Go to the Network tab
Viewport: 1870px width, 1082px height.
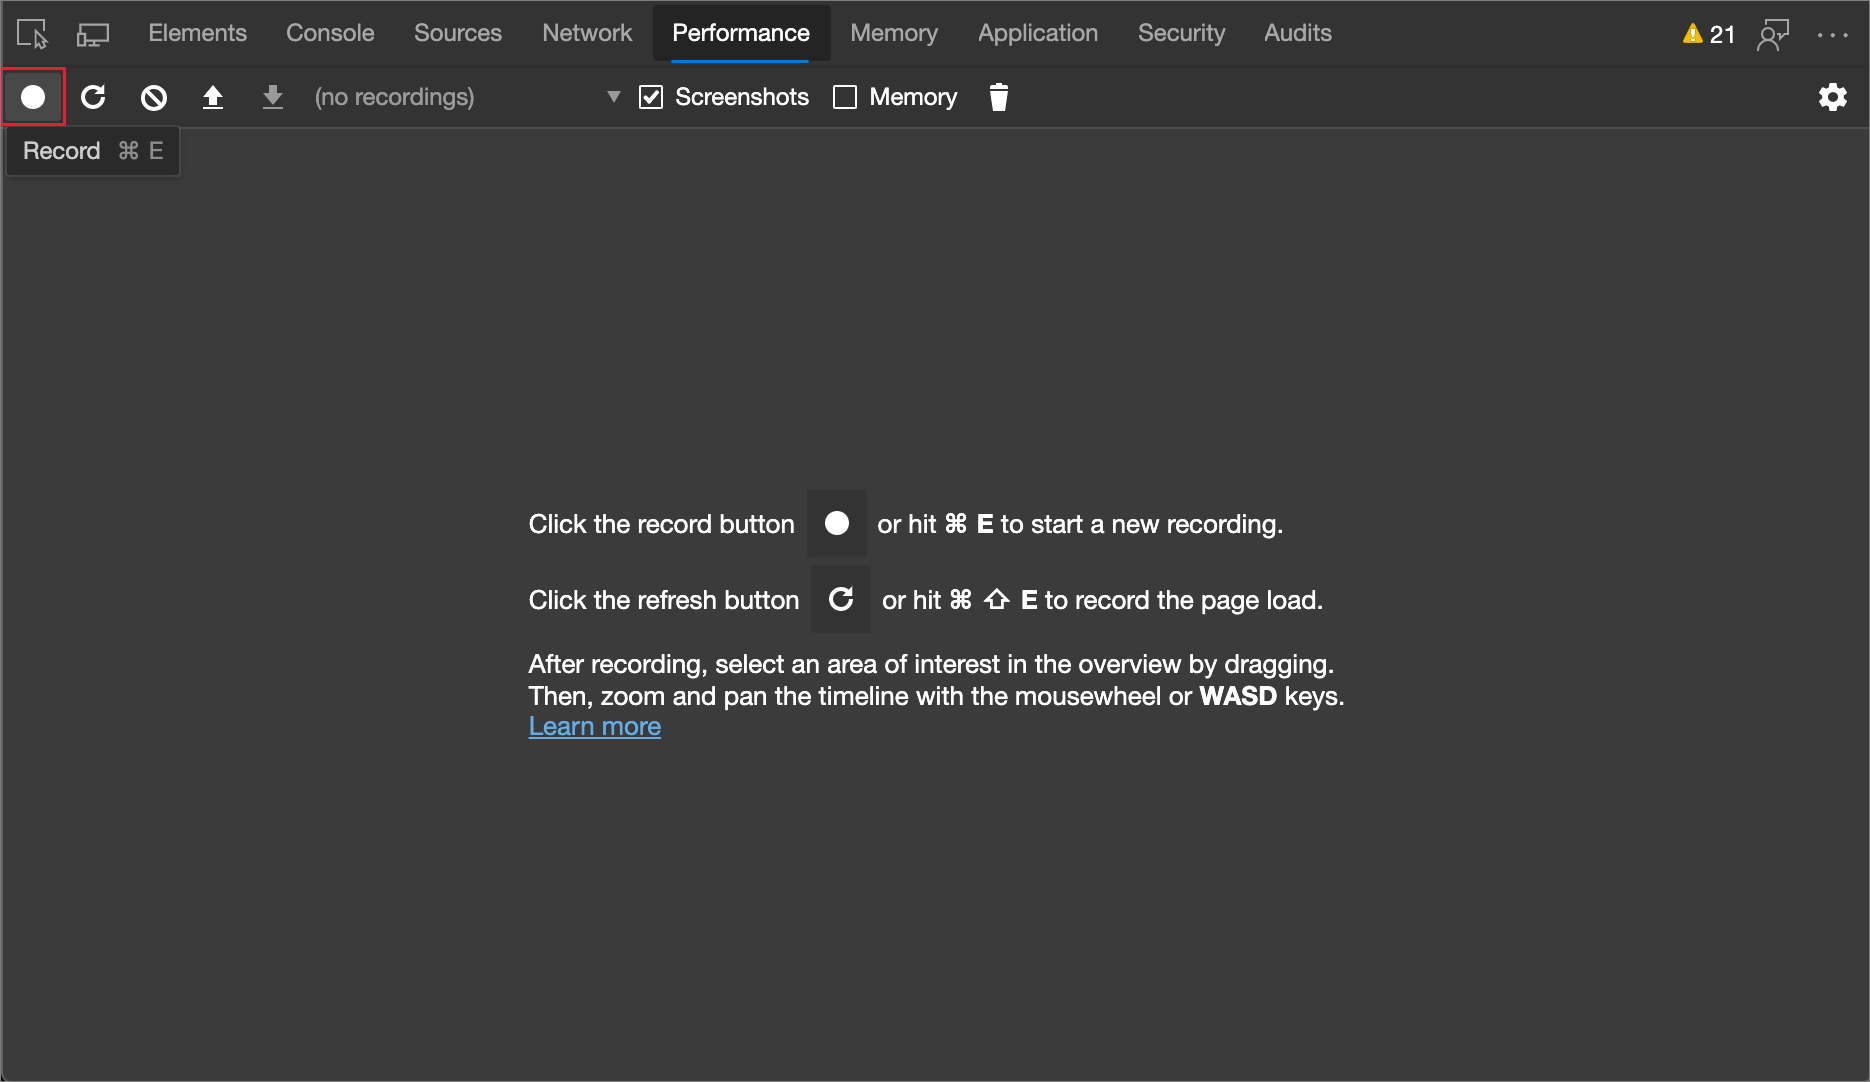coord(587,33)
